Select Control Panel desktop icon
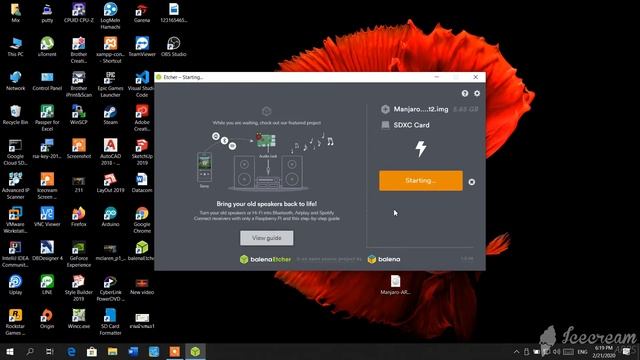The image size is (640, 360). (47, 81)
